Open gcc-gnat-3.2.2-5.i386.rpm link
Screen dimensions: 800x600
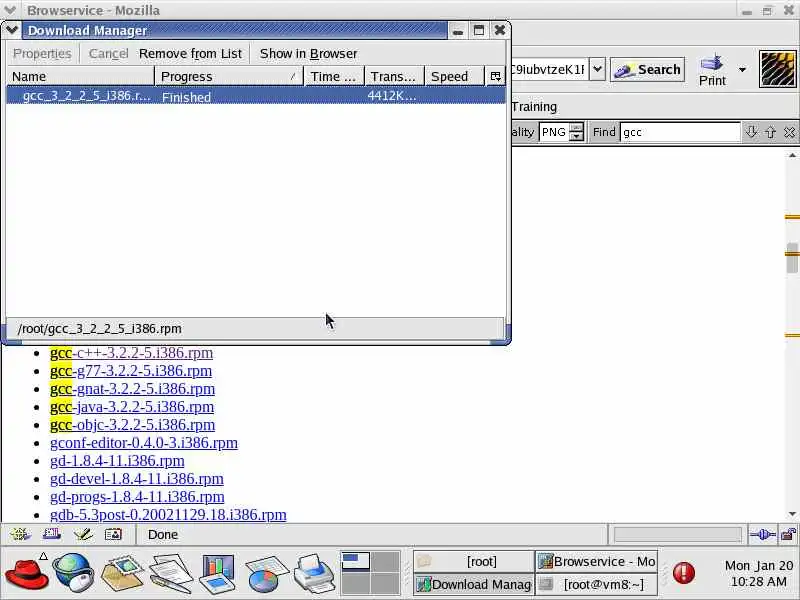click(x=132, y=389)
